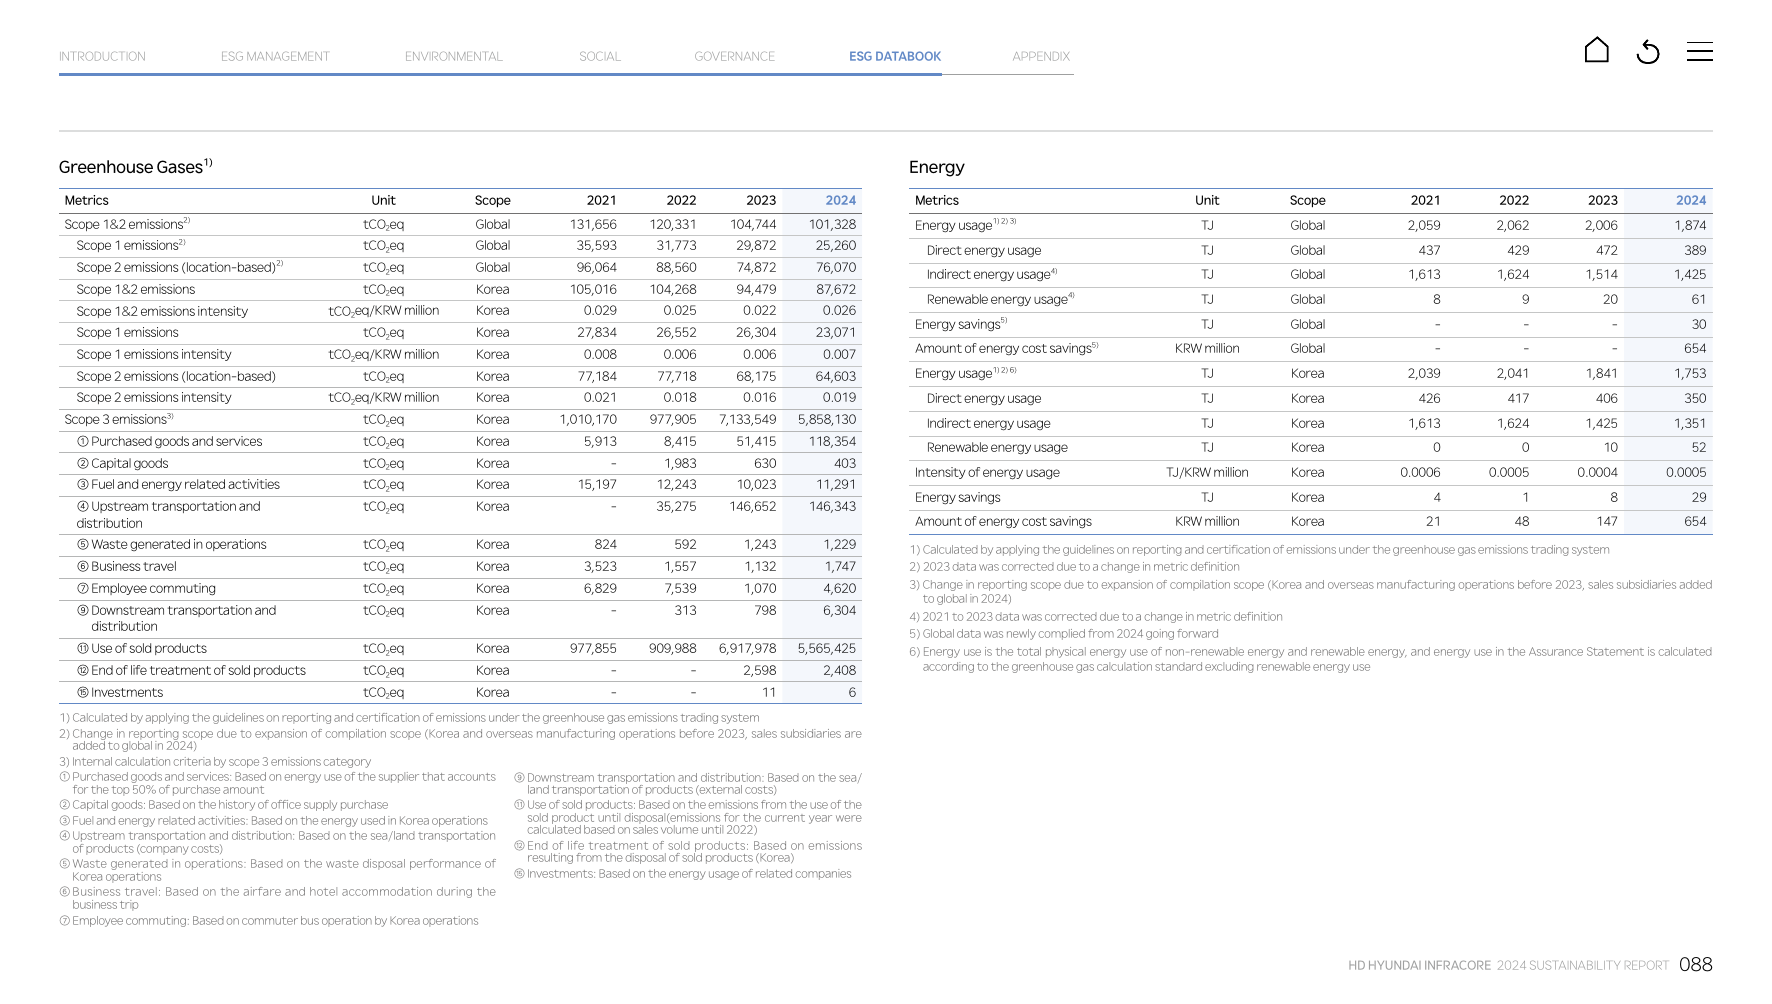The width and height of the screenshot is (1772, 1004).
Task: Select the Employee commuting row label
Action: [146, 589]
